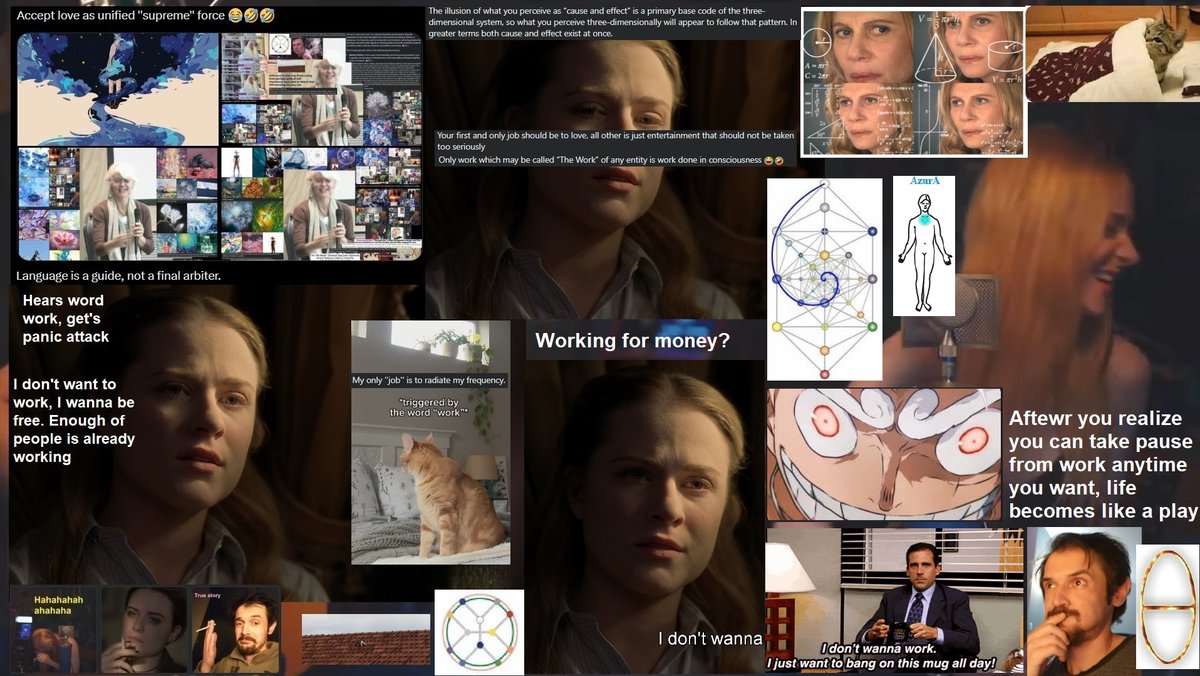This screenshot has width=1200, height=676.
Task: Select the grinning anime face with red eyes
Action: (x=884, y=454)
